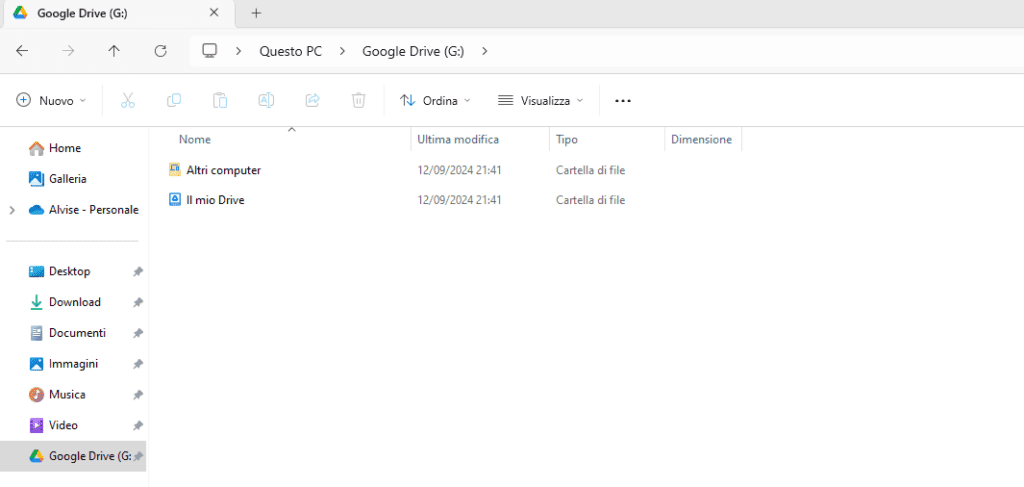The image size is (1024, 487).
Task: Expand the Alvise - Personale tree node
Action: pyautogui.click(x=12, y=210)
